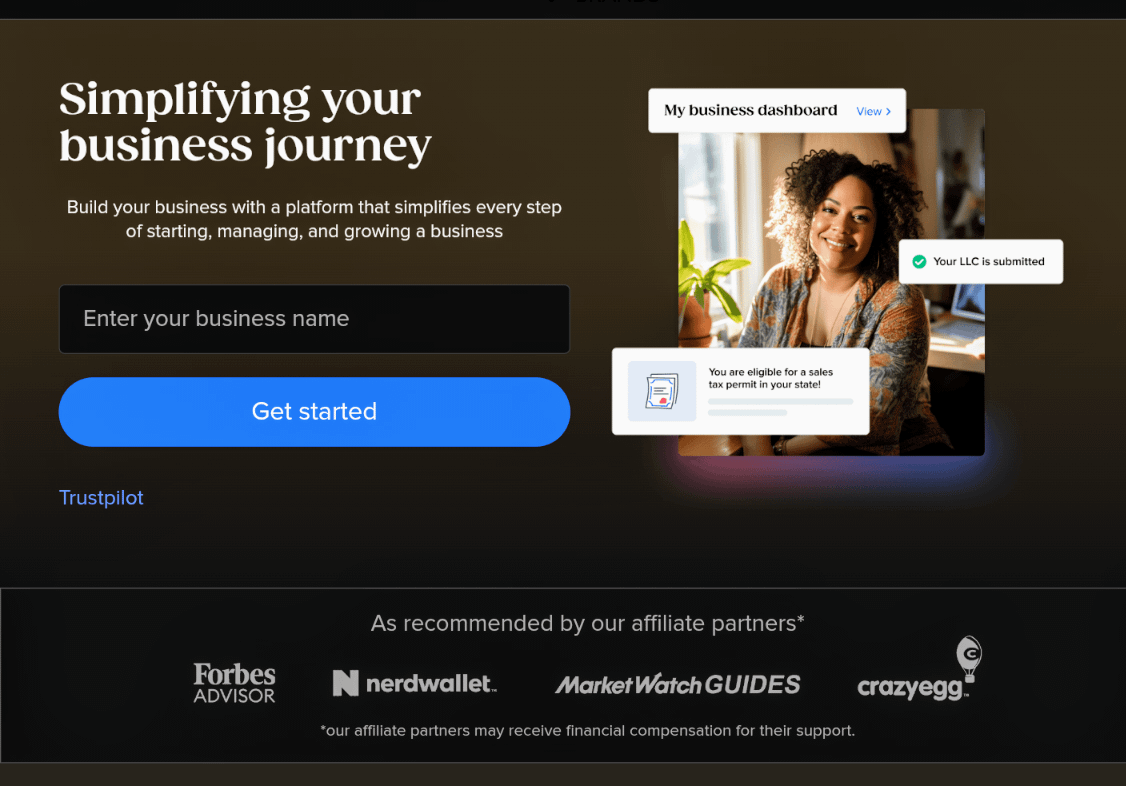The image size is (1126, 786).
Task: Click the sales tax permit eligibility message
Action: click(771, 378)
